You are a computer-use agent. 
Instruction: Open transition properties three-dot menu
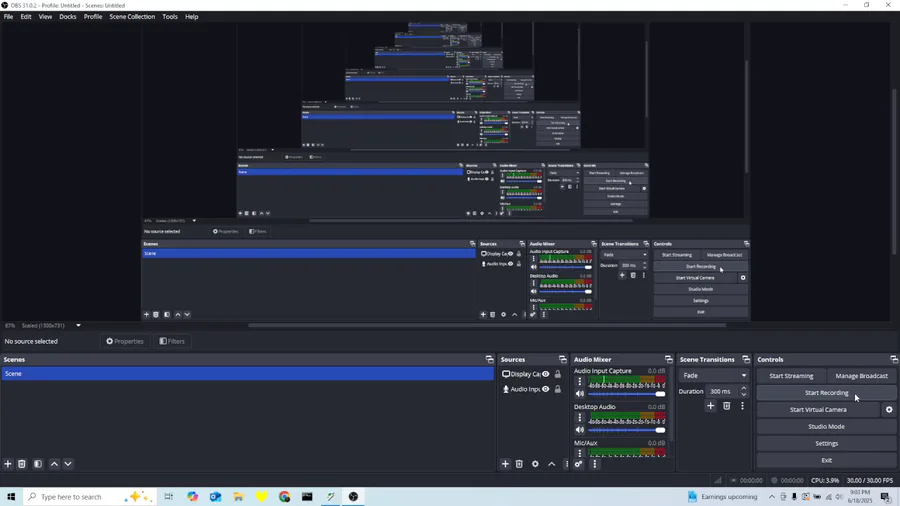pyautogui.click(x=742, y=406)
